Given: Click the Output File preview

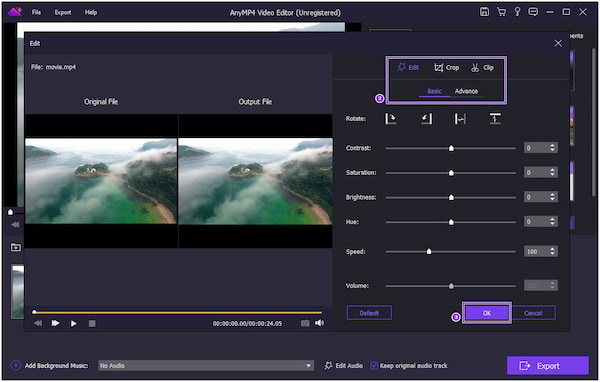Looking at the screenshot, I should click(256, 181).
